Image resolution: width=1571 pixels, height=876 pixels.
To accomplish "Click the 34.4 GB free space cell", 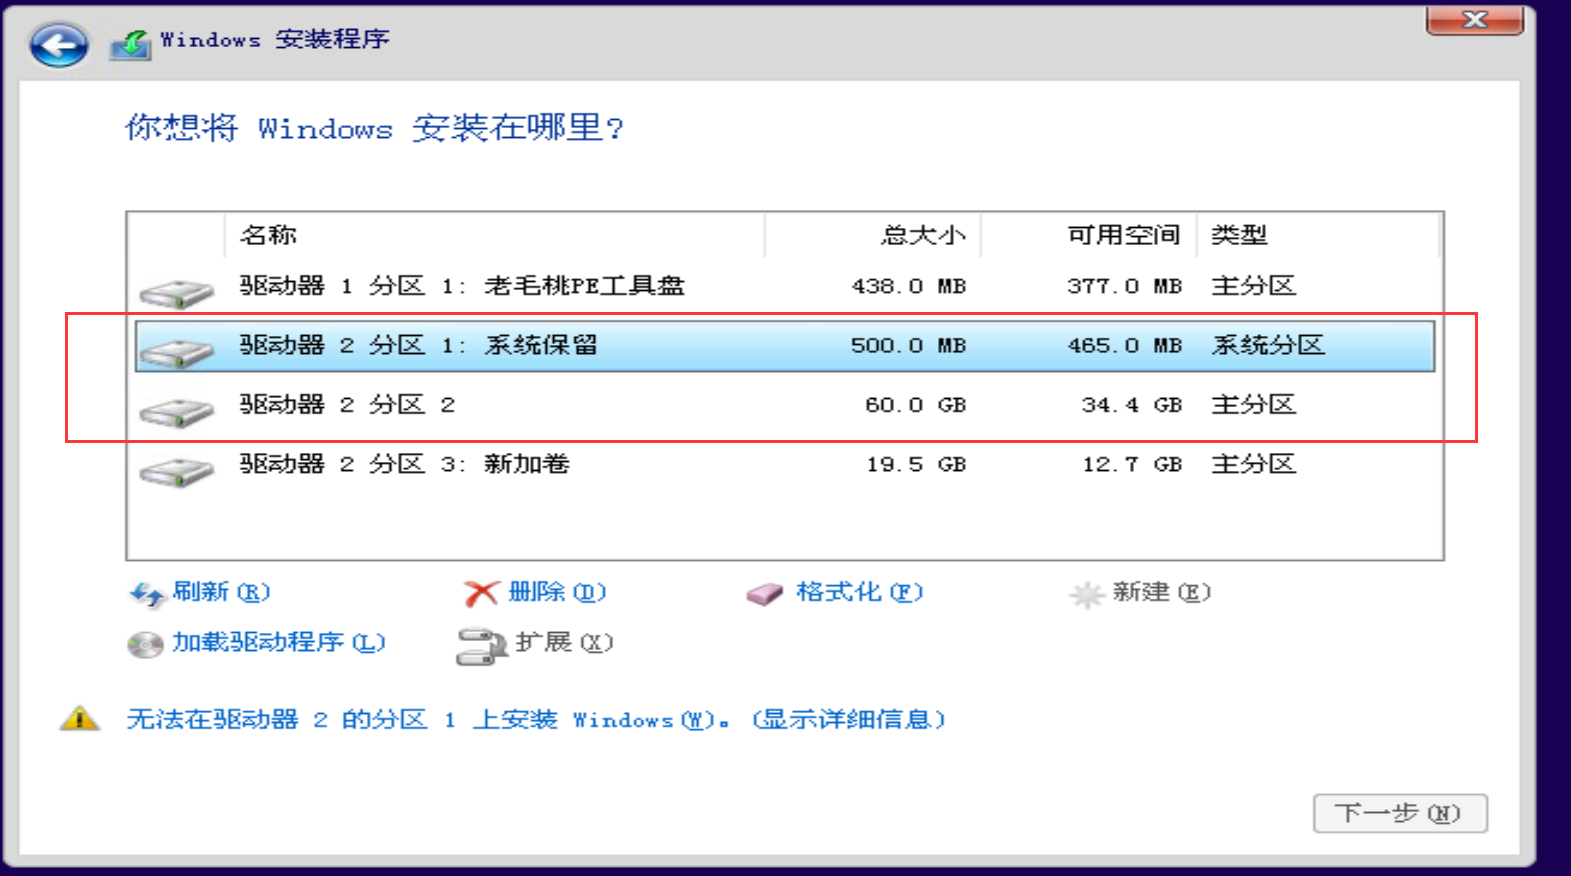I will pos(1132,405).
